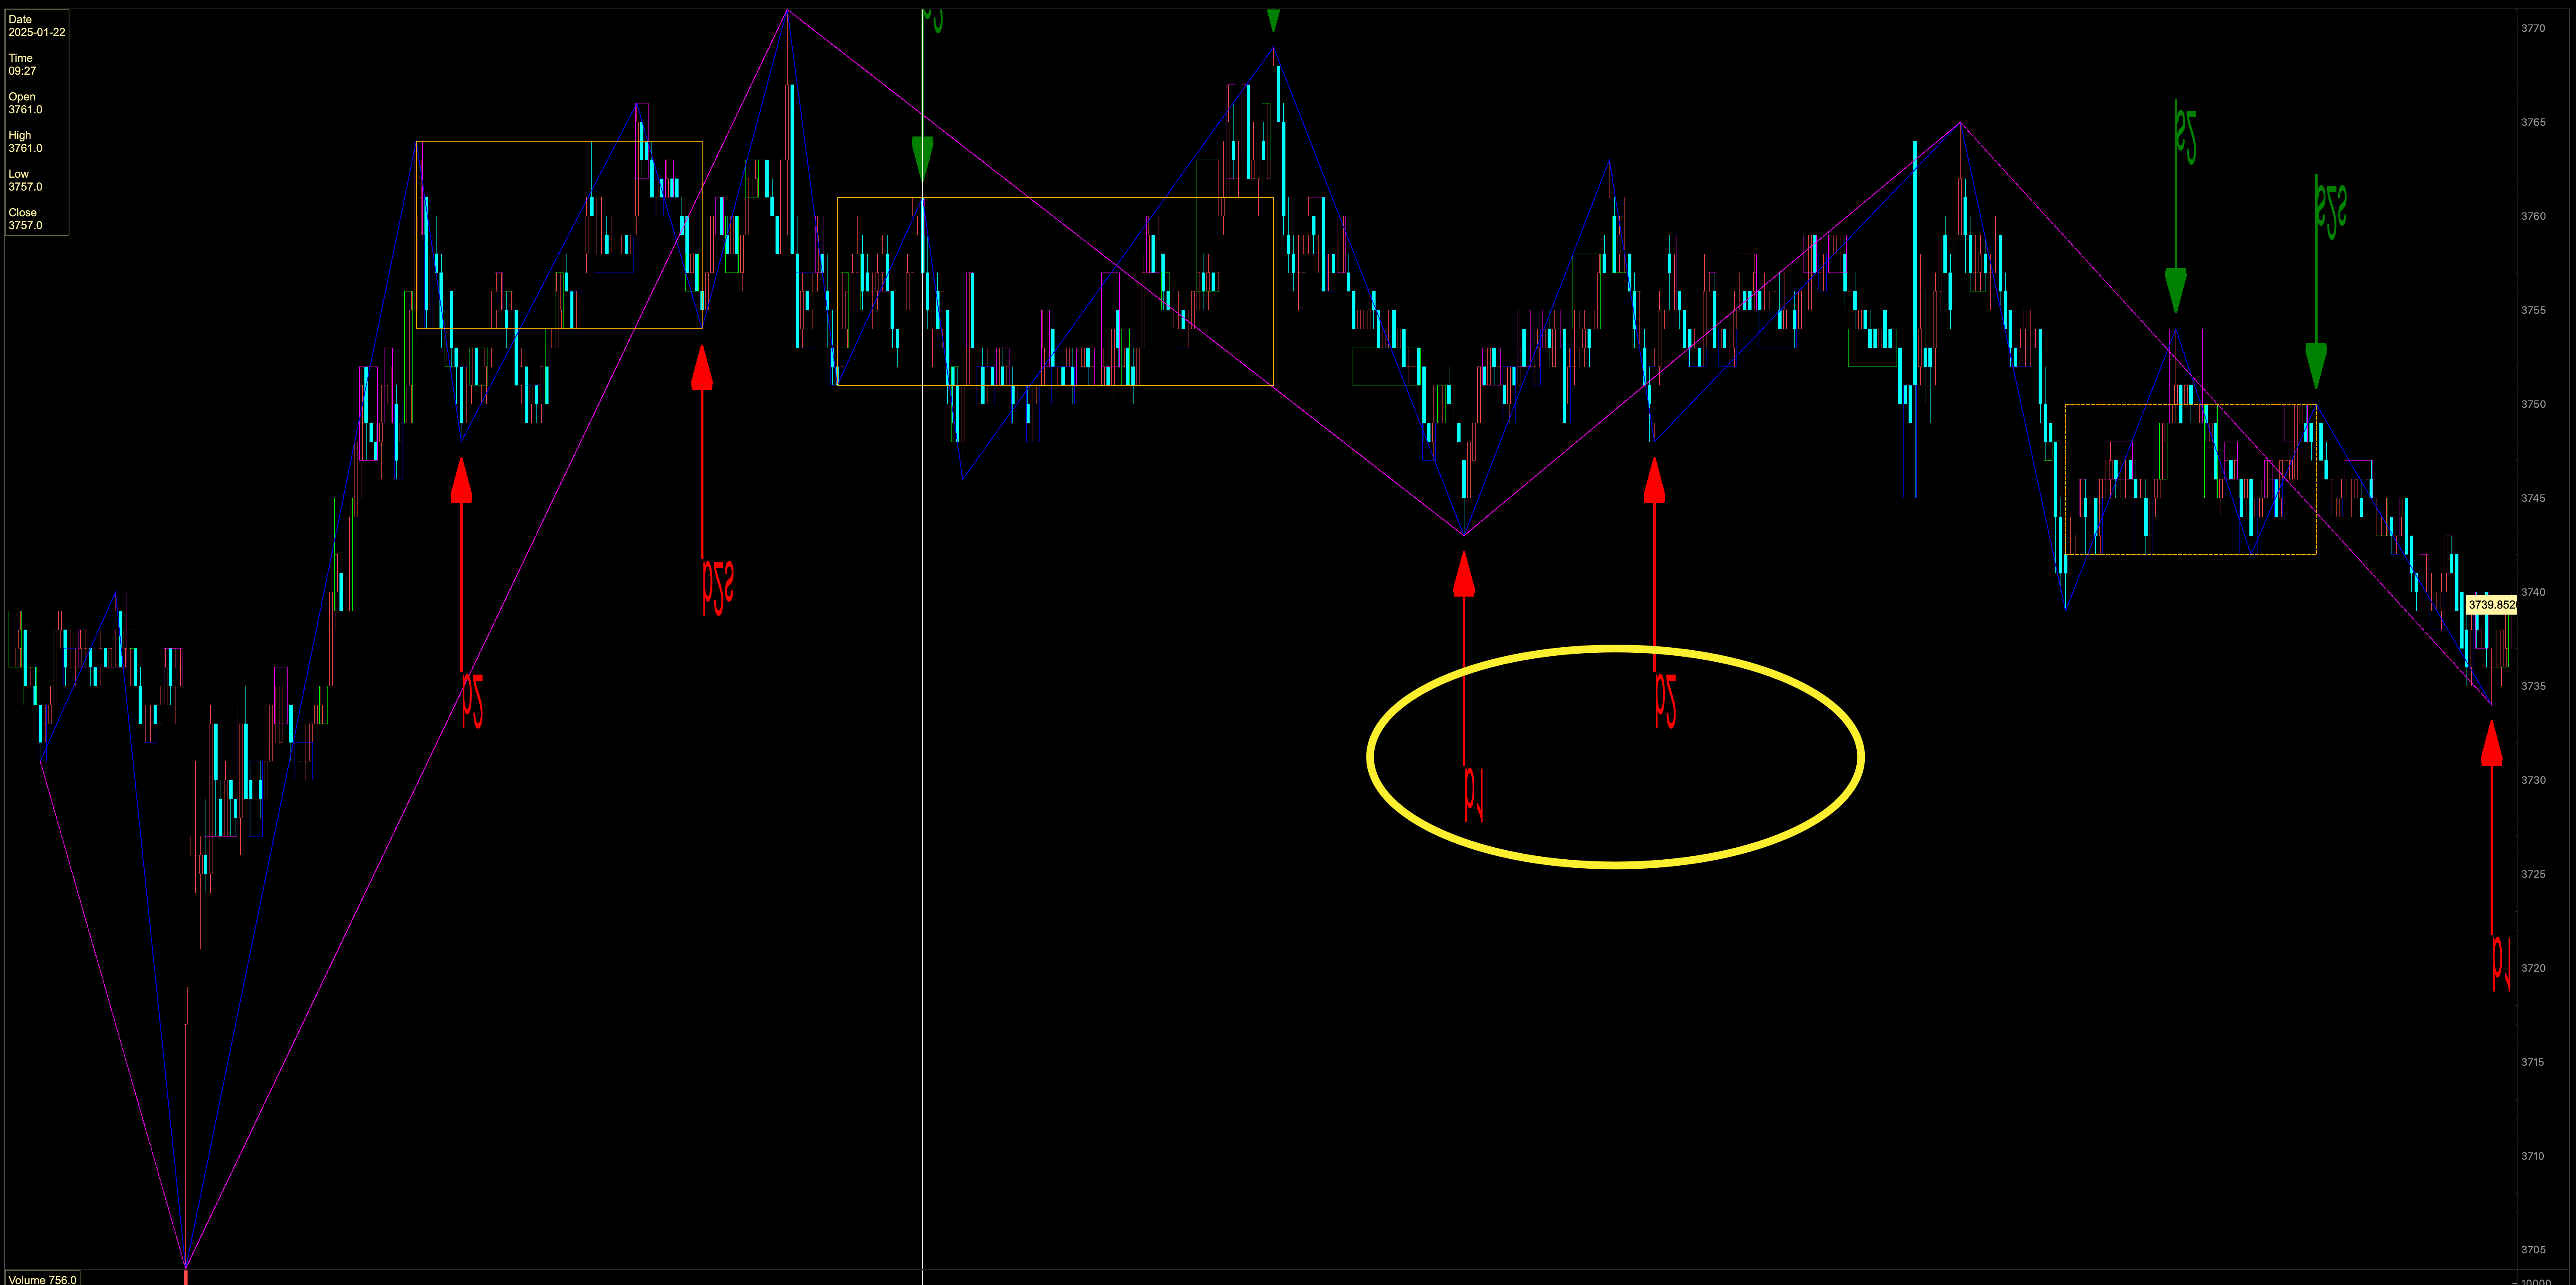This screenshot has width=2576, height=1285.
Task: Click the Close value 3757.0
Action: pyautogui.click(x=25, y=226)
